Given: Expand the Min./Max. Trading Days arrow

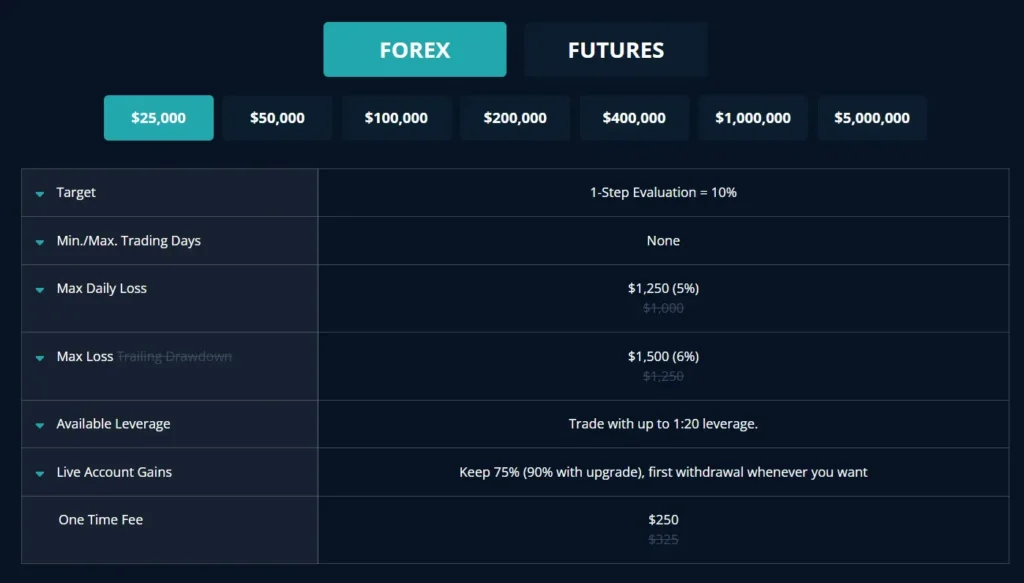Looking at the screenshot, I should click(40, 242).
